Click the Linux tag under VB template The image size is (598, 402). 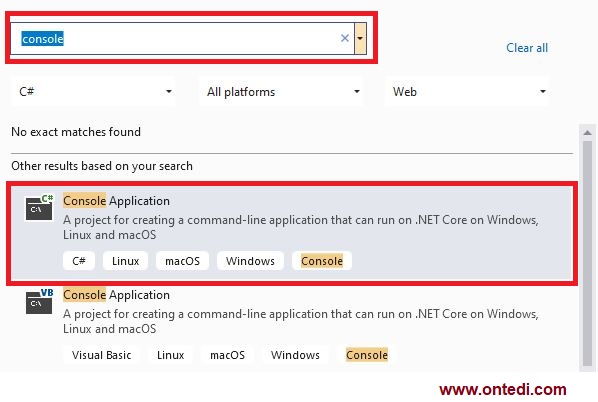pos(170,355)
